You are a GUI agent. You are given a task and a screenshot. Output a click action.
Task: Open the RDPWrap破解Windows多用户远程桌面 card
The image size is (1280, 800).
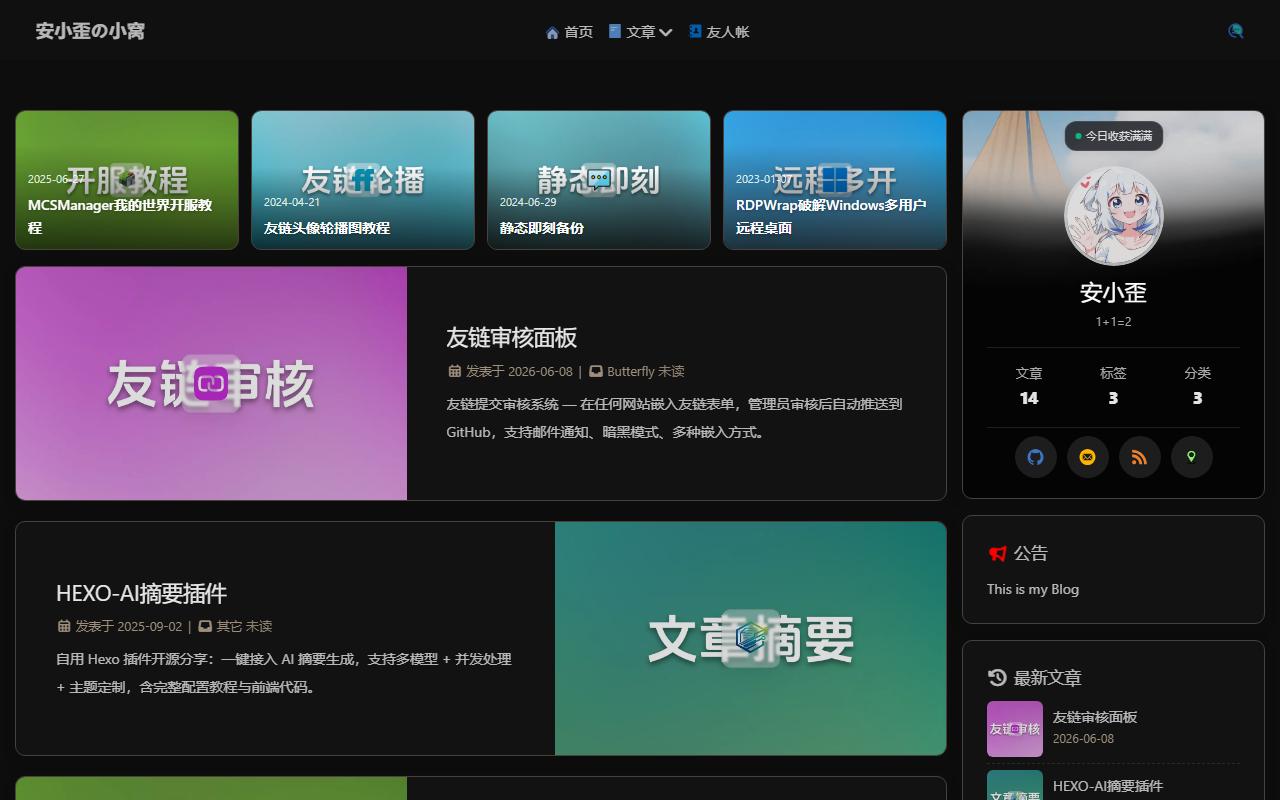point(835,180)
